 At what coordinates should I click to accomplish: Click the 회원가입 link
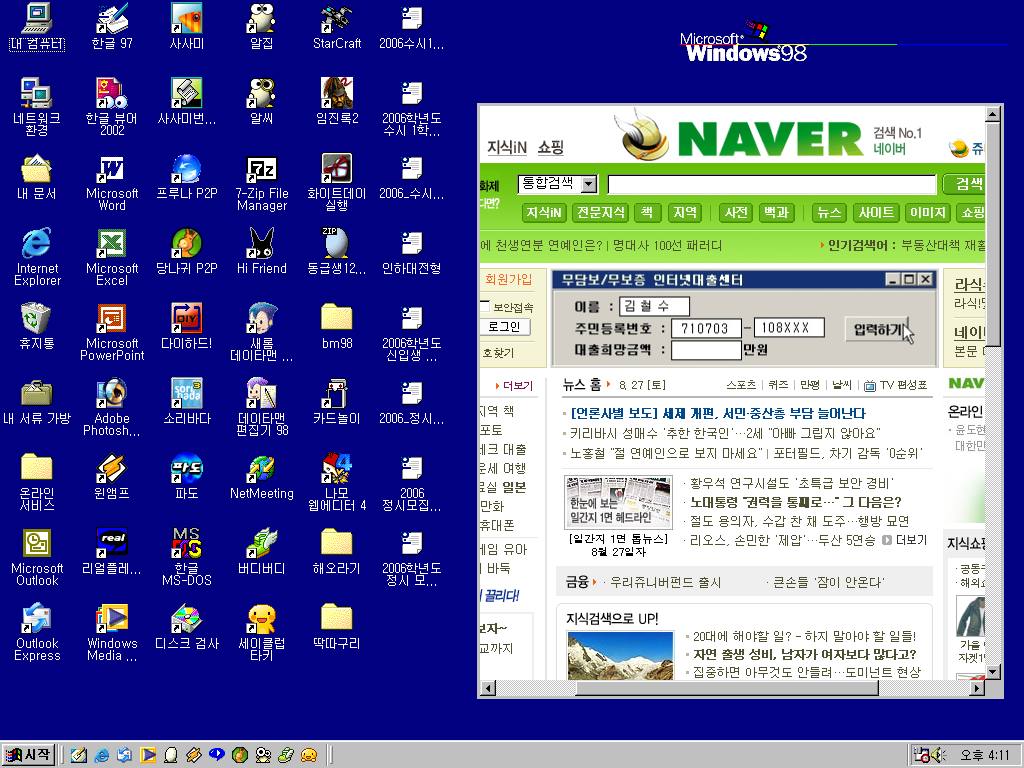[x=508, y=280]
